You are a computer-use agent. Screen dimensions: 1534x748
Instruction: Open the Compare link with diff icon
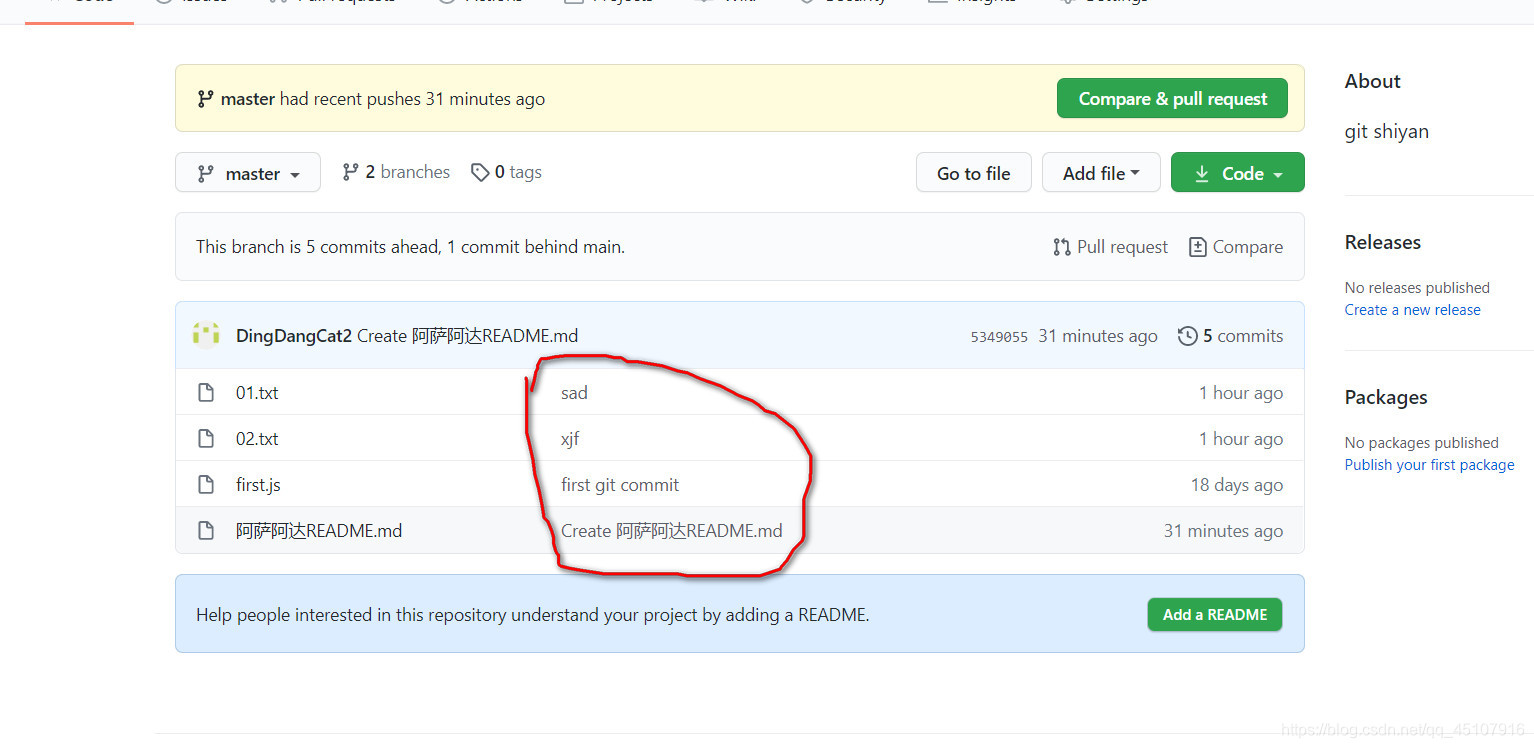pos(1236,247)
